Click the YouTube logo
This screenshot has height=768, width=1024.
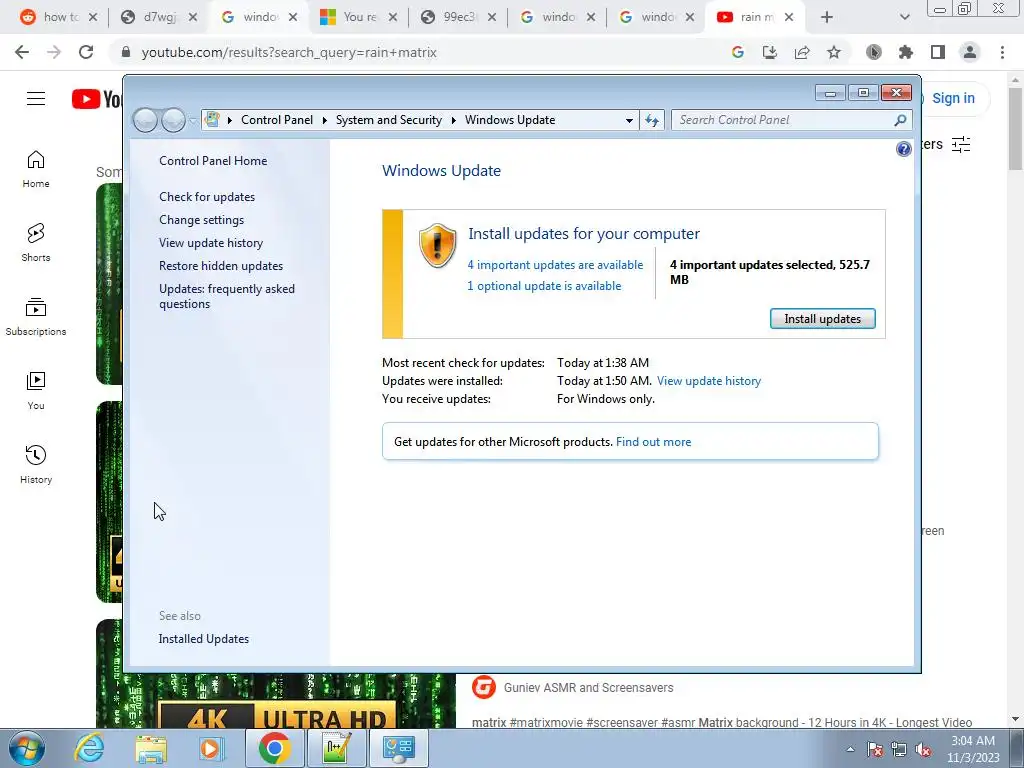(97, 99)
